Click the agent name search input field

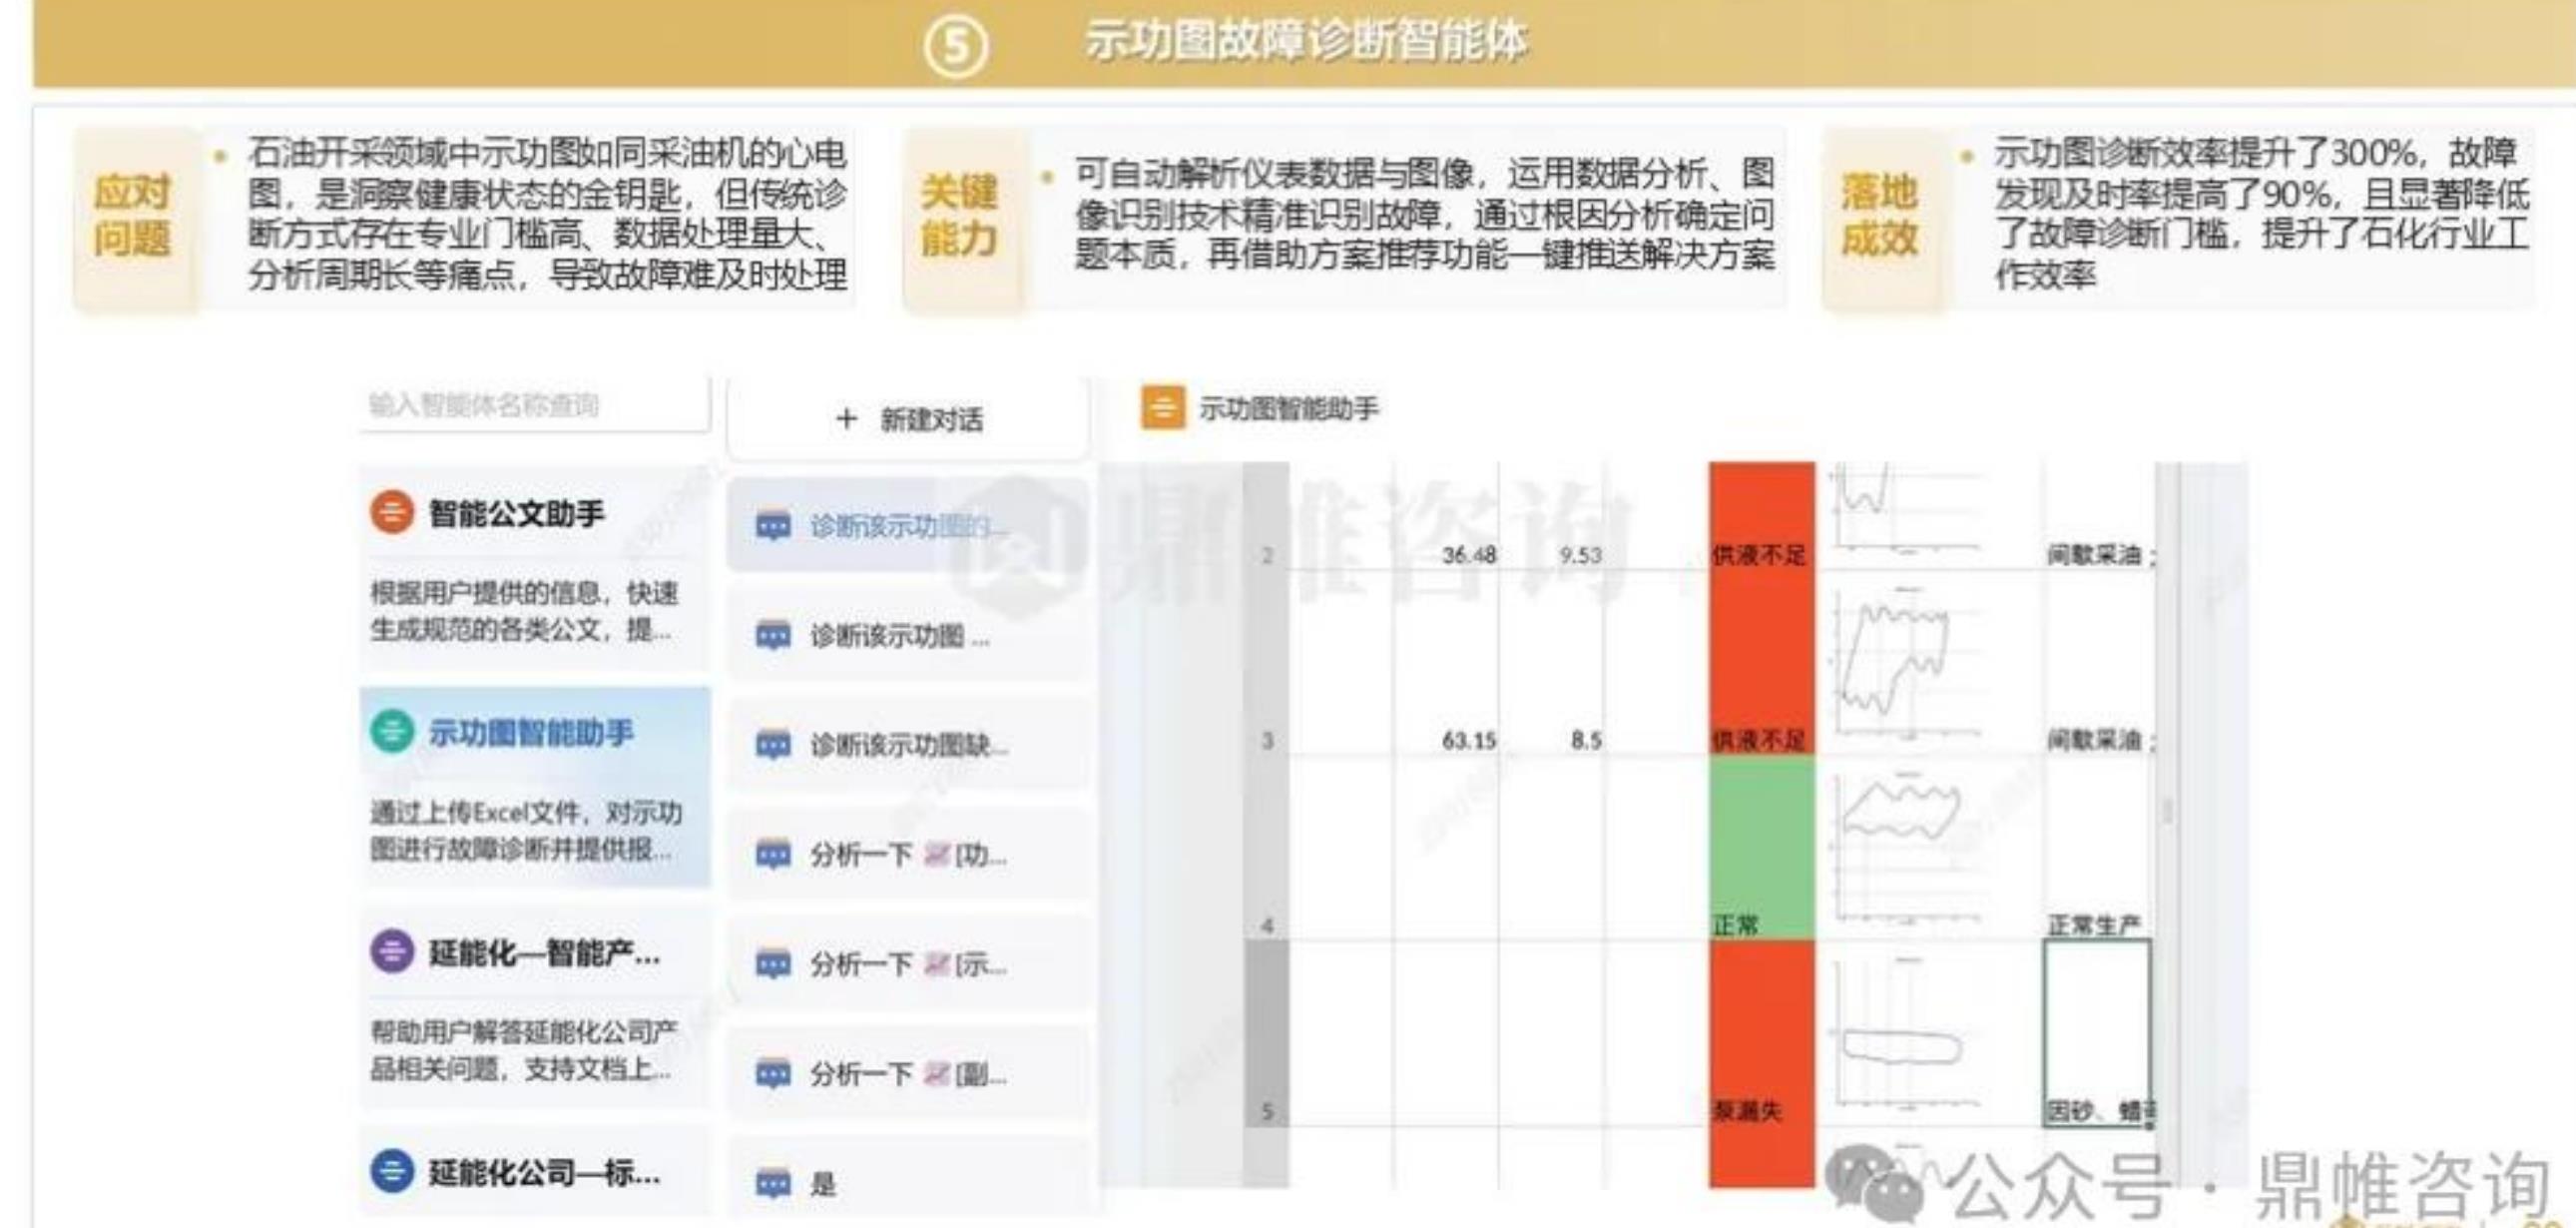(x=534, y=405)
